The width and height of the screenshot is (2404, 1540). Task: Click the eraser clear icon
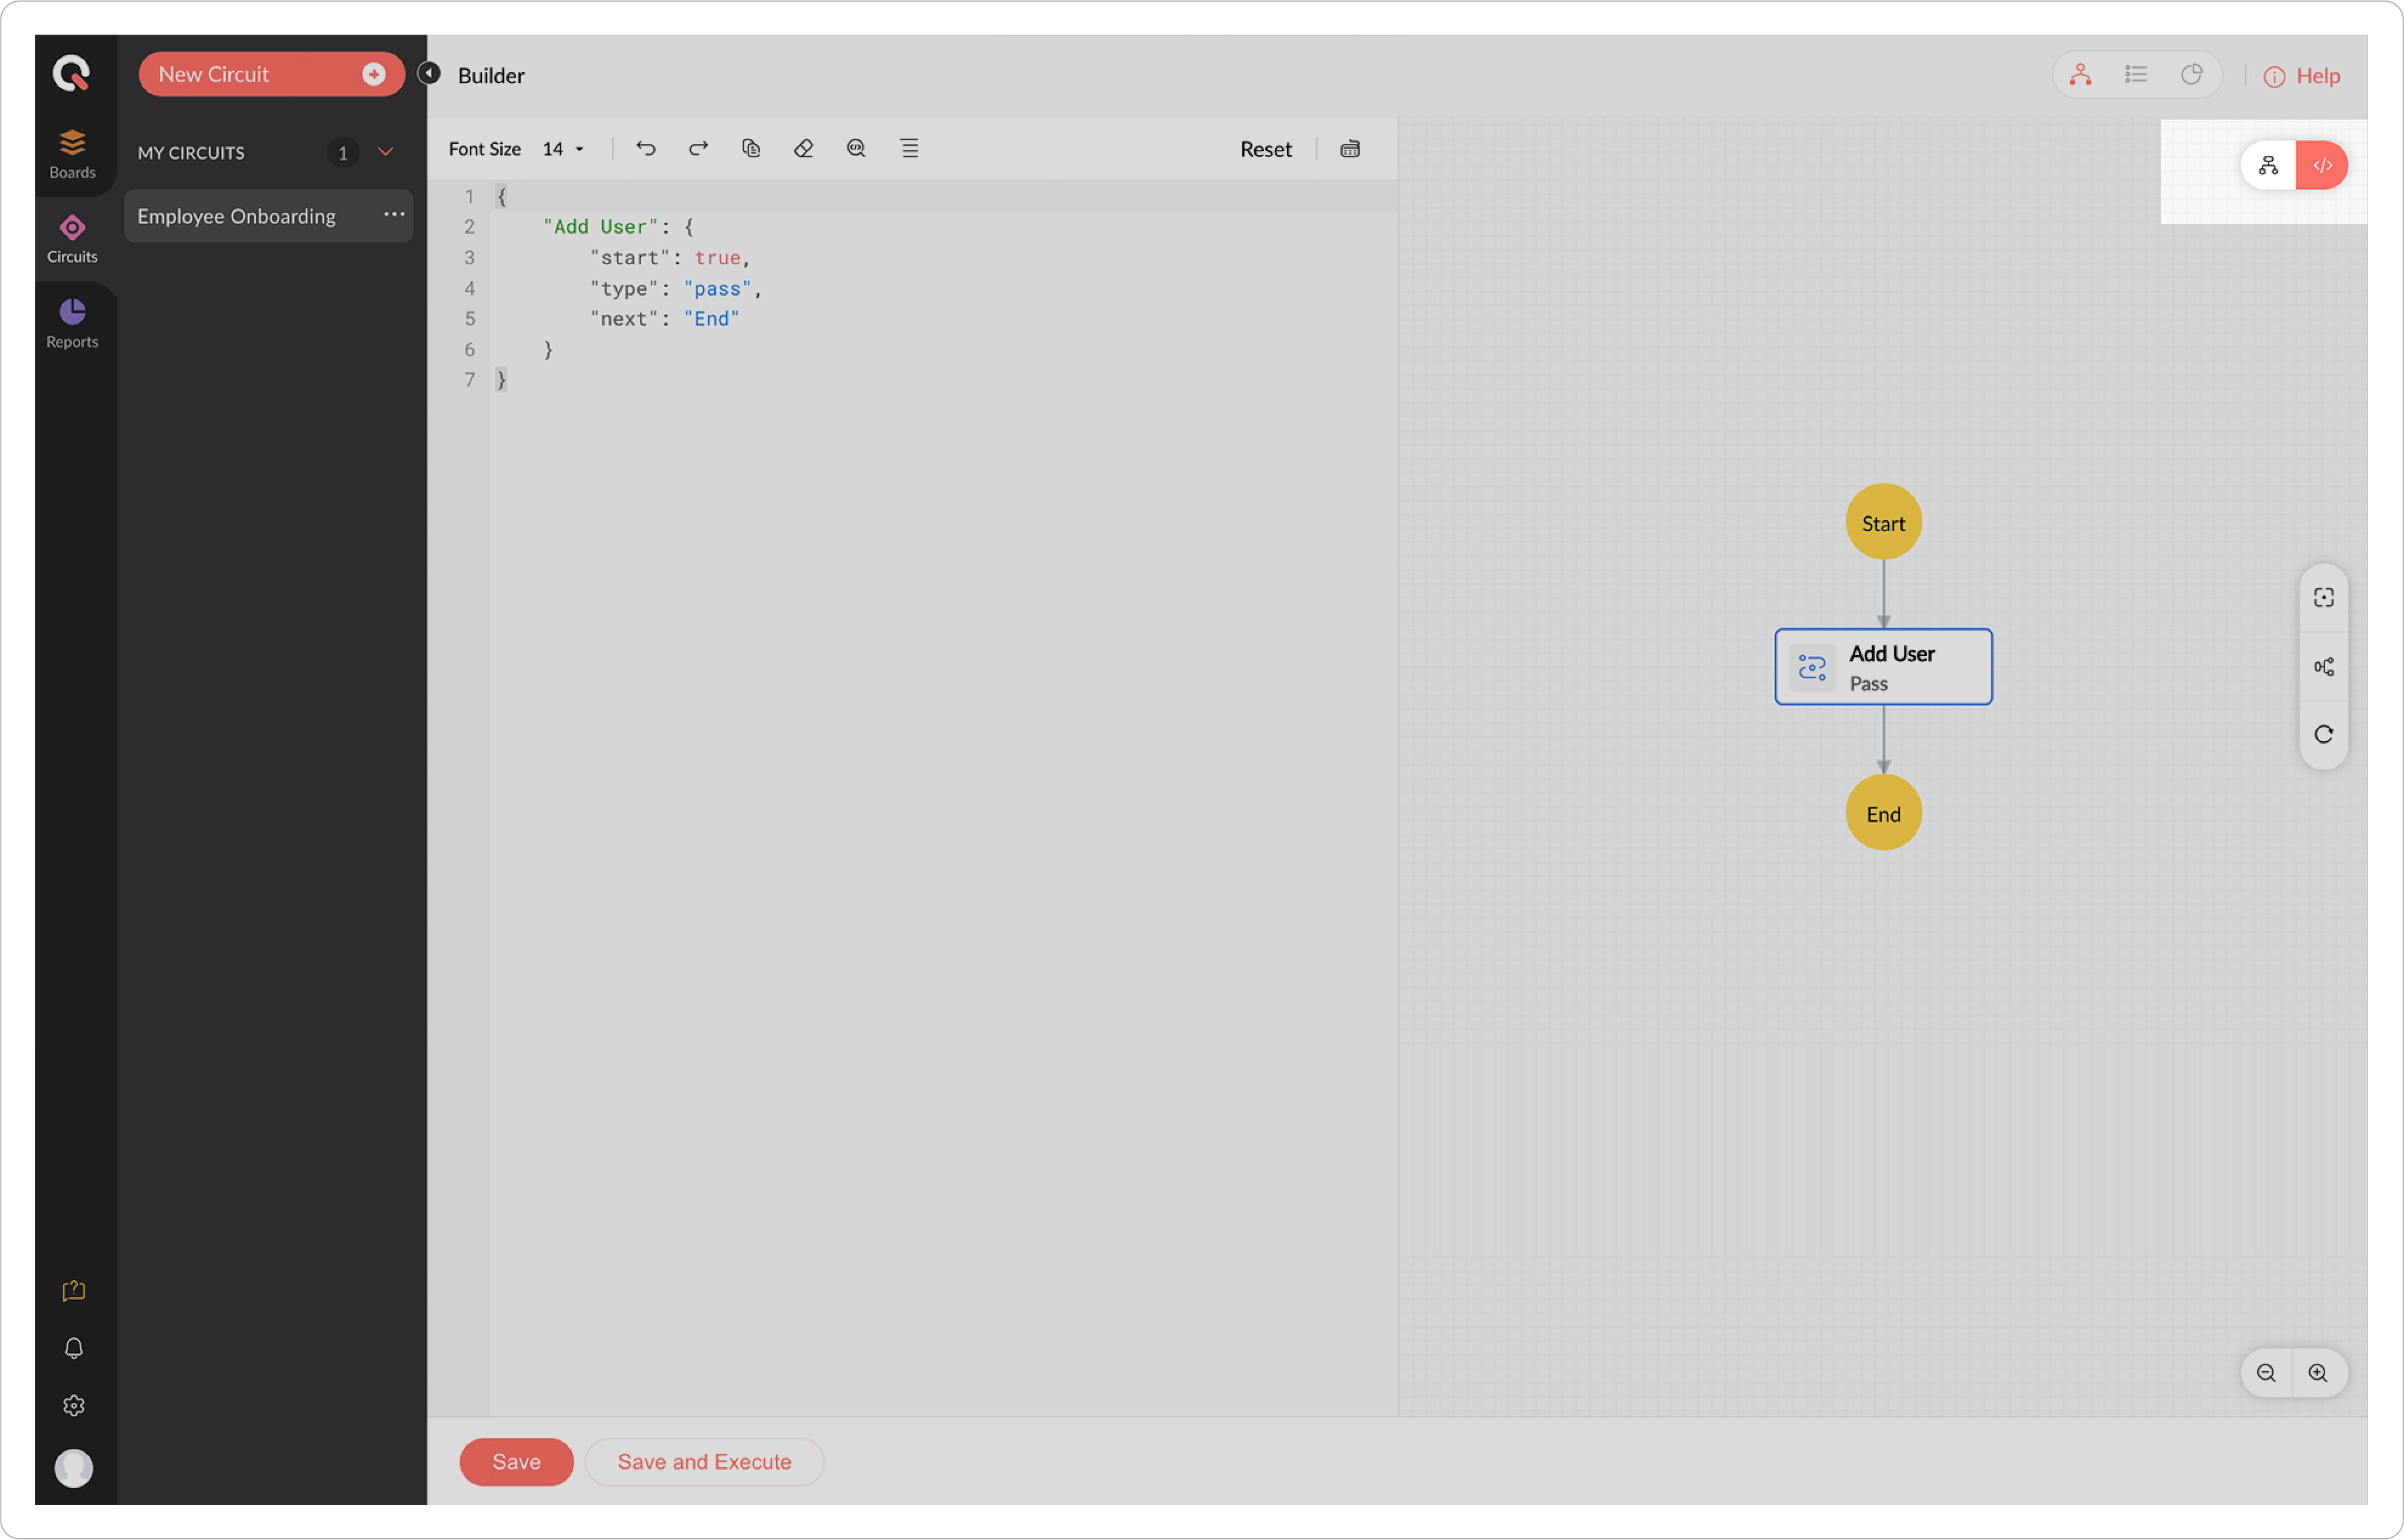(x=803, y=149)
